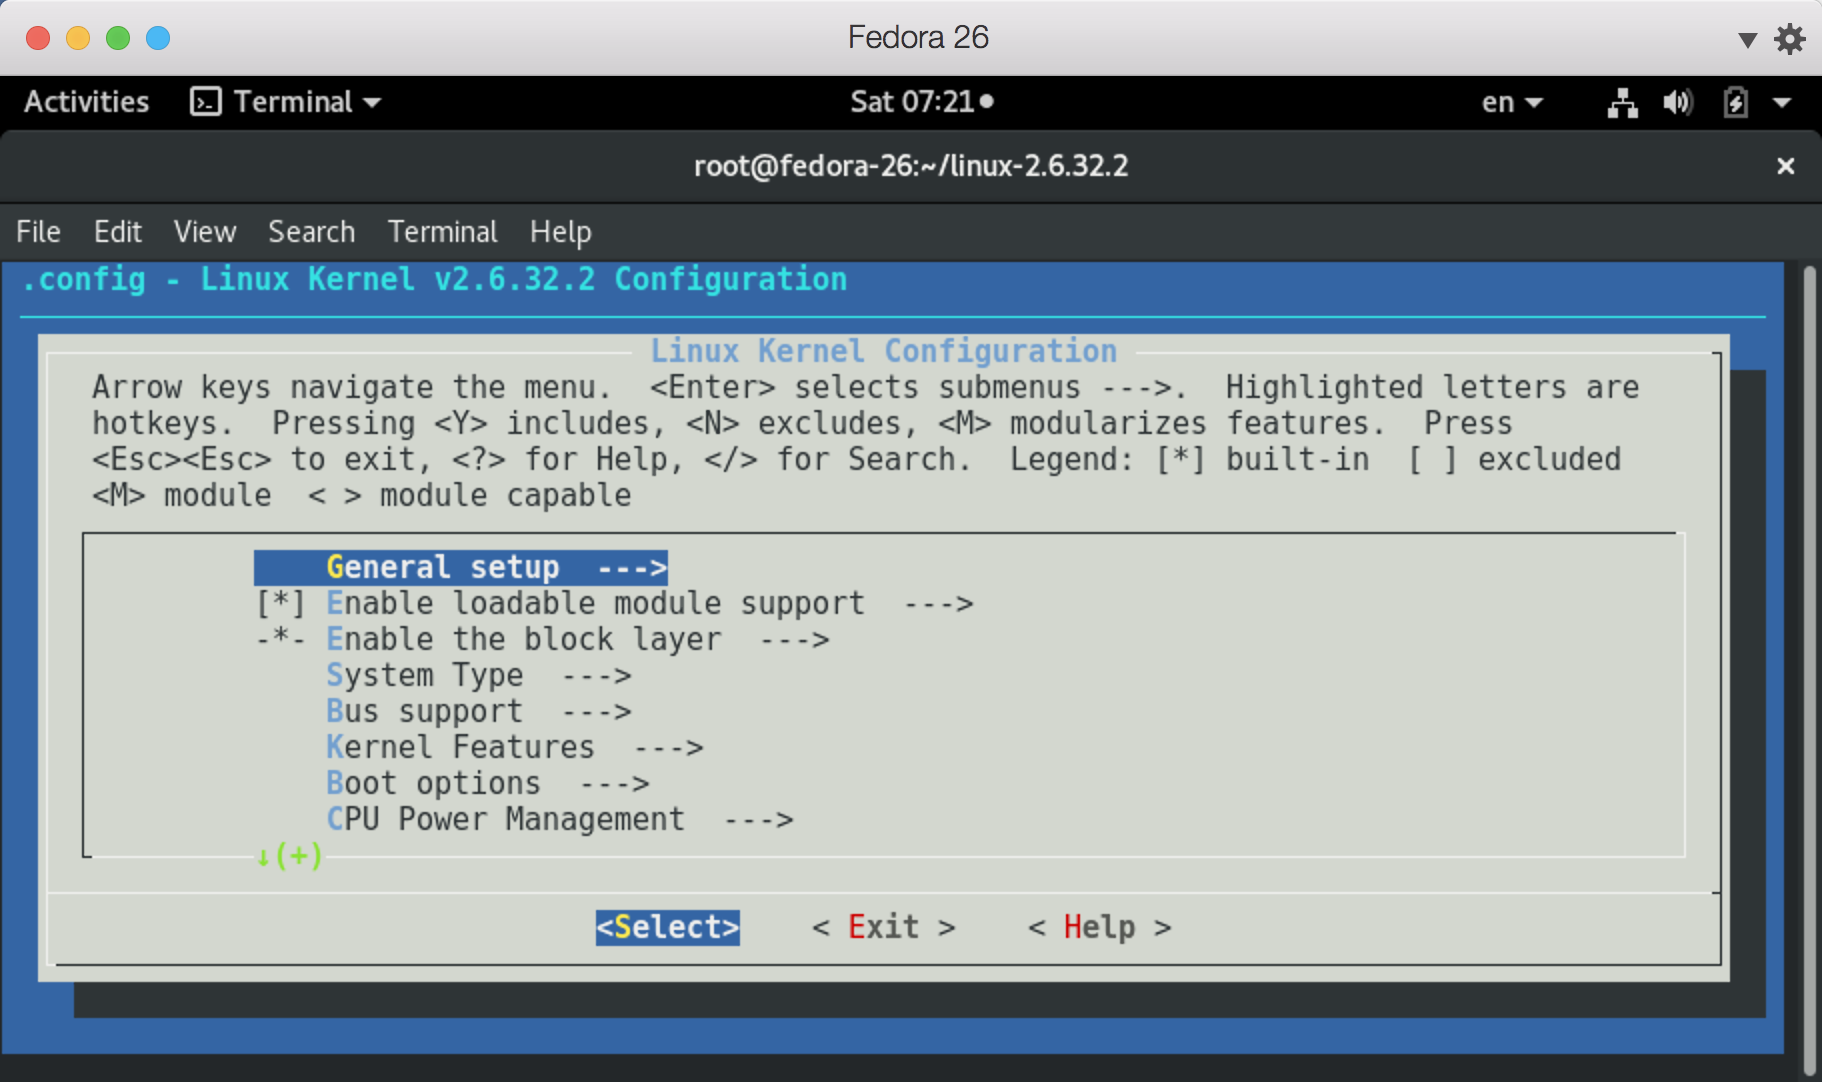Click the red close window light
Screen dimensions: 1822x1082
point(38,38)
